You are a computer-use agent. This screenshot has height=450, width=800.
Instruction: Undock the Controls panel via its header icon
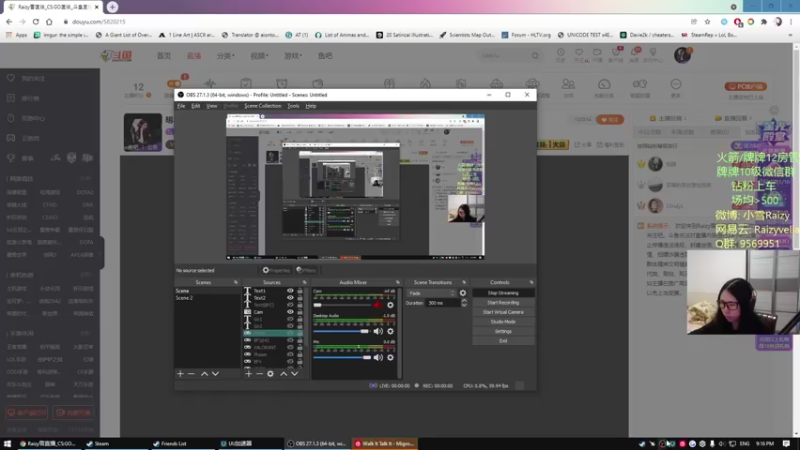pyautogui.click(x=531, y=282)
